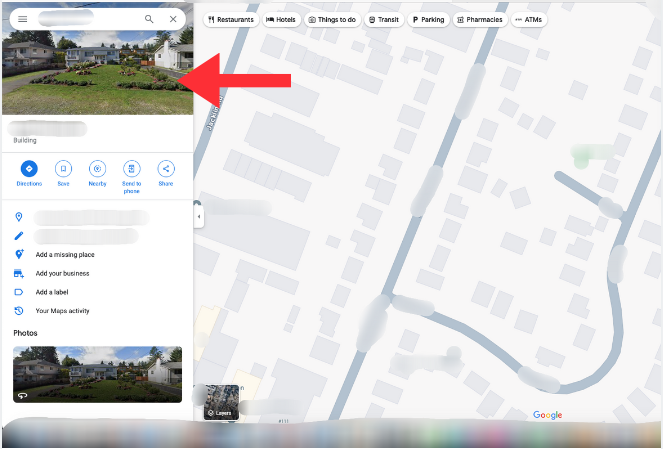The height and width of the screenshot is (449, 663).
Task: Search Nearby places
Action: [x=97, y=173]
